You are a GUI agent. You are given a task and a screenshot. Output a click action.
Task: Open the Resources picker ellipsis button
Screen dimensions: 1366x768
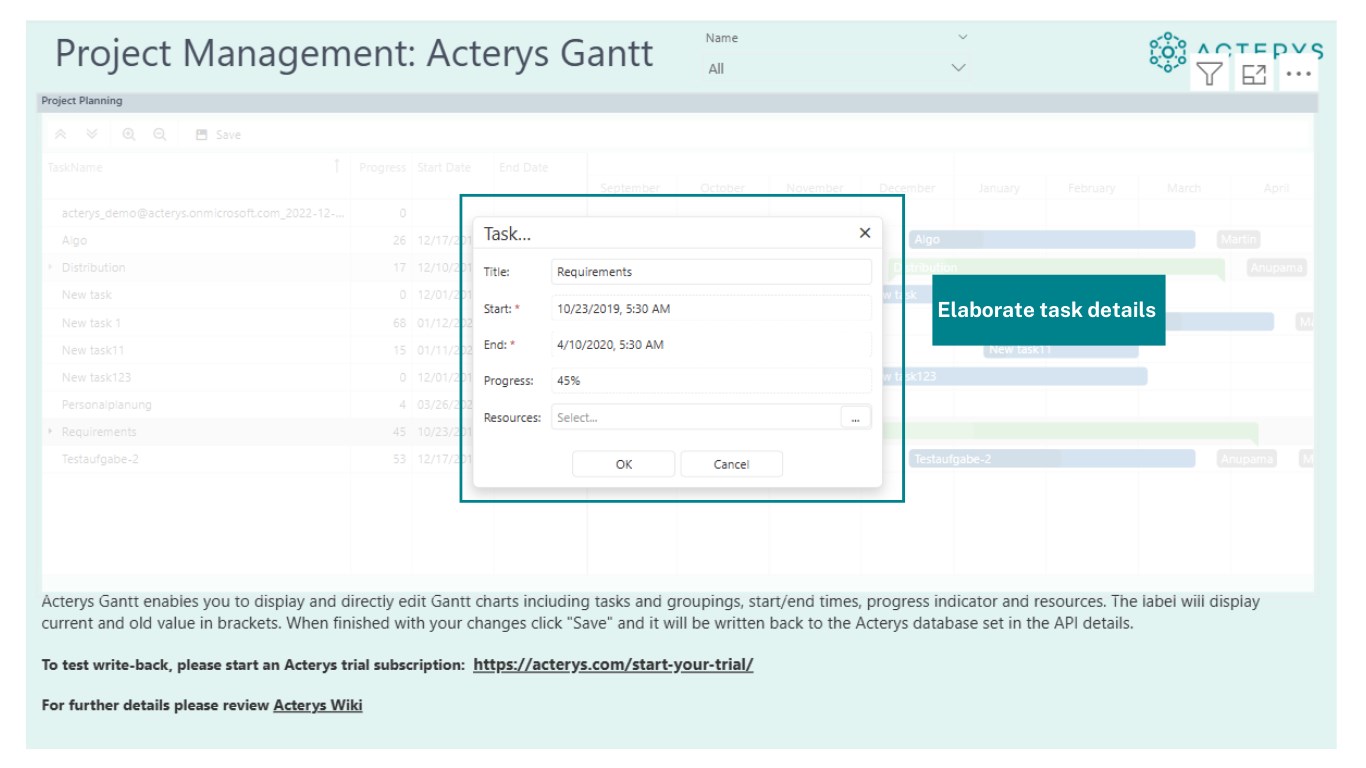(x=855, y=418)
